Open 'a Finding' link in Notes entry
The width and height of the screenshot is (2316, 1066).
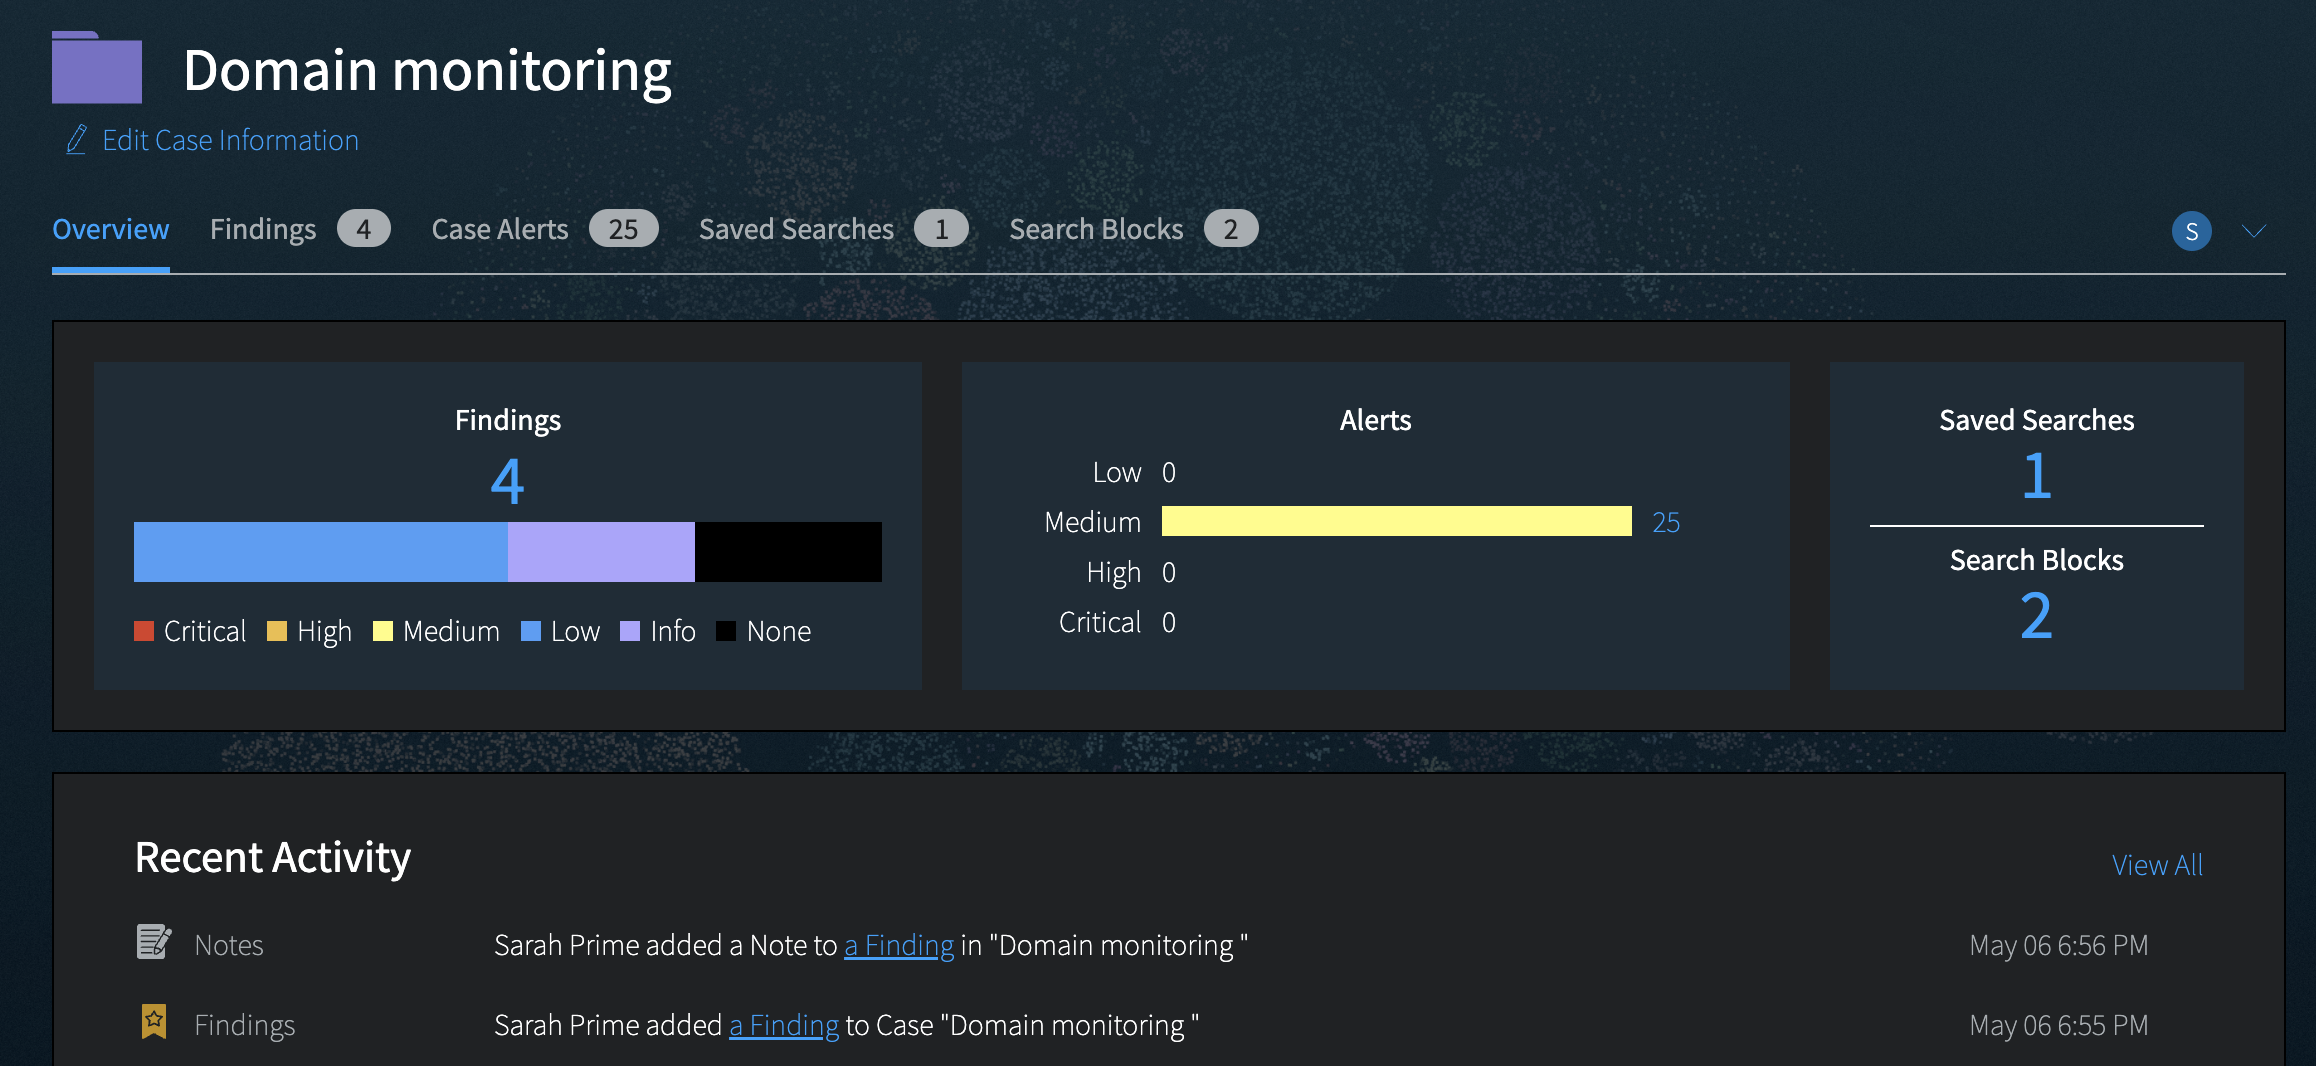[x=899, y=945]
